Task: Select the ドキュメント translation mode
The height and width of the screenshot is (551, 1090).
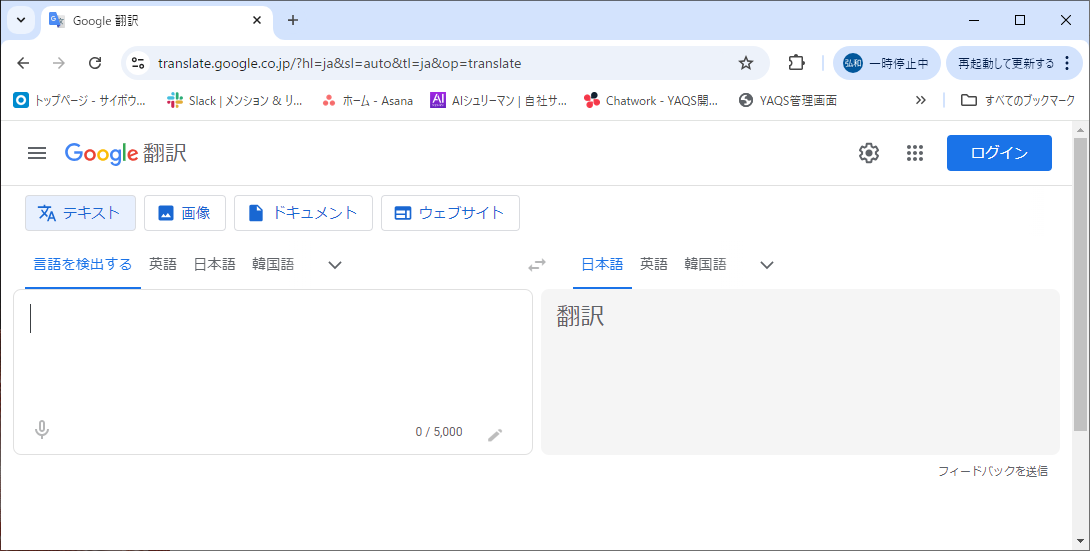Action: click(x=303, y=213)
